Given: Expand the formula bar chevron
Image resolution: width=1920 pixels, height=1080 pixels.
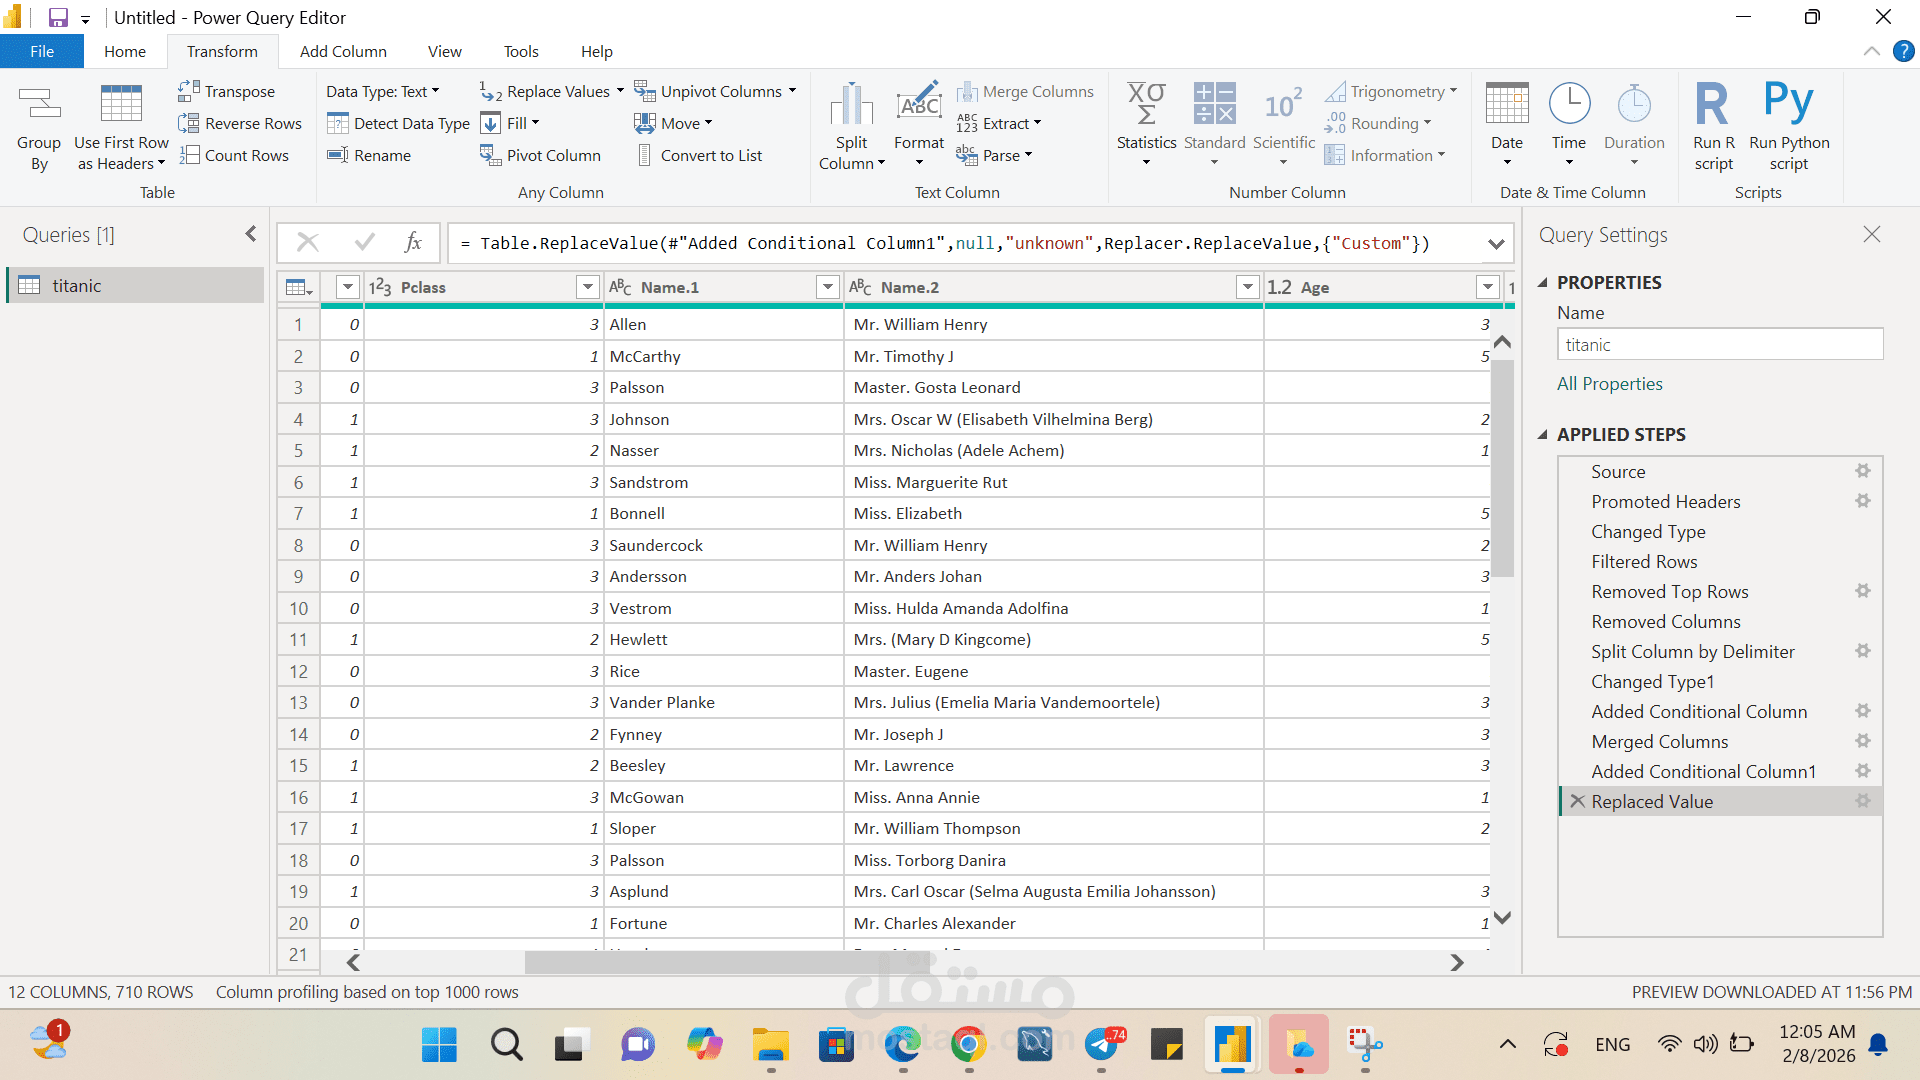Looking at the screenshot, I should tap(1496, 243).
